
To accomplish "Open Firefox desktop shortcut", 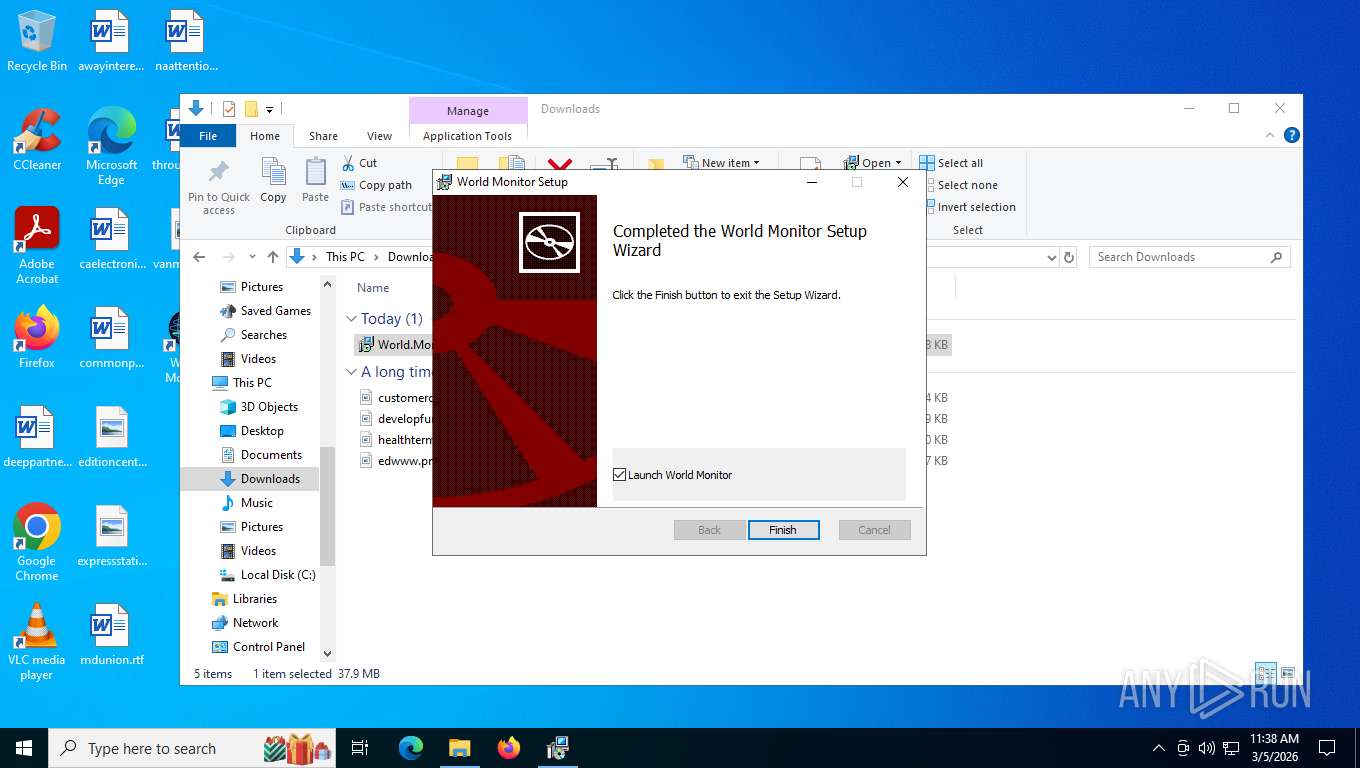I will click(x=37, y=338).
